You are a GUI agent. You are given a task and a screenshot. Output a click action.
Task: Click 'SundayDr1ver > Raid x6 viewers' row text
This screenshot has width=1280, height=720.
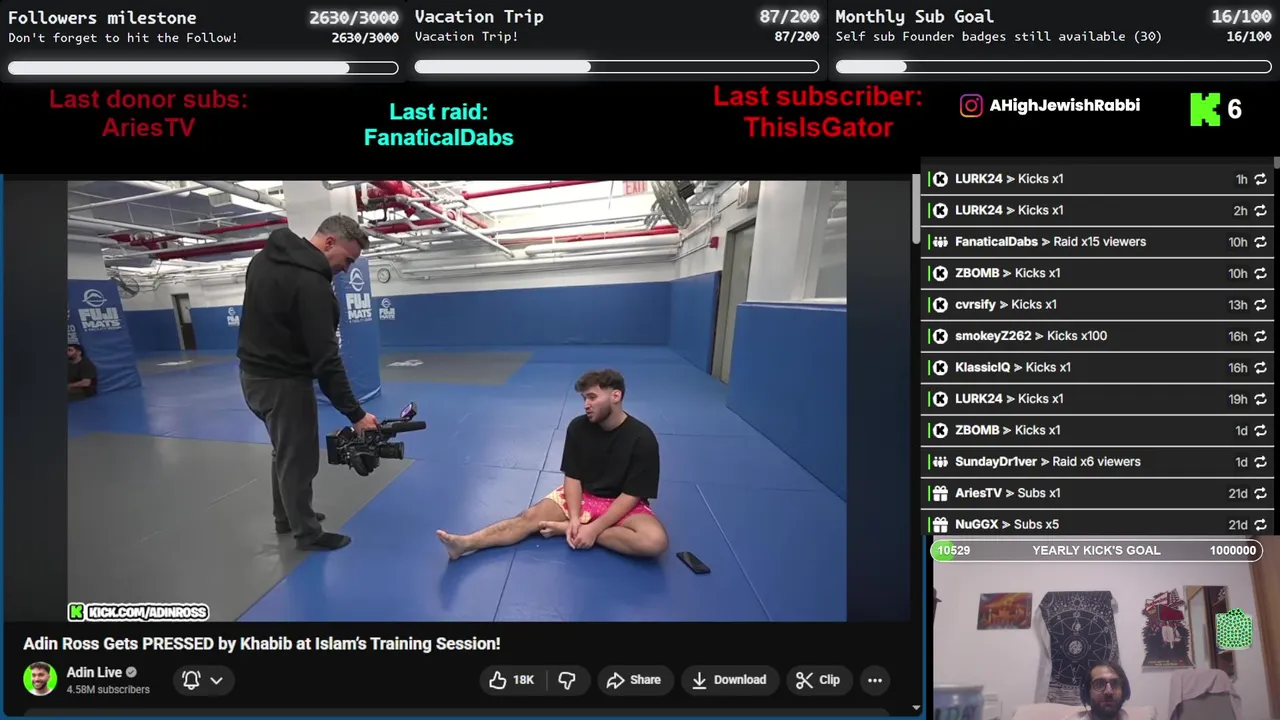1048,462
